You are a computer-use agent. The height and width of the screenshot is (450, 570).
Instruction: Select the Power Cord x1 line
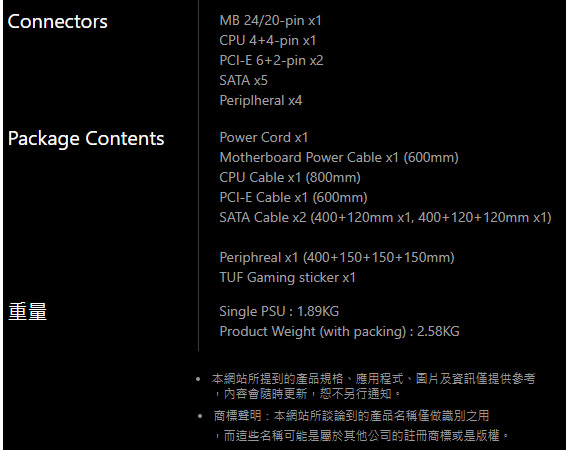coord(264,137)
